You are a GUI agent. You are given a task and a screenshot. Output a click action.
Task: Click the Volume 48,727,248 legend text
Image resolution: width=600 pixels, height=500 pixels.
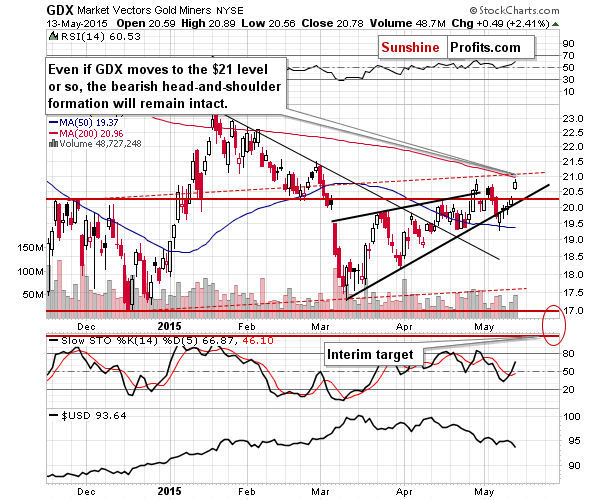click(100, 143)
